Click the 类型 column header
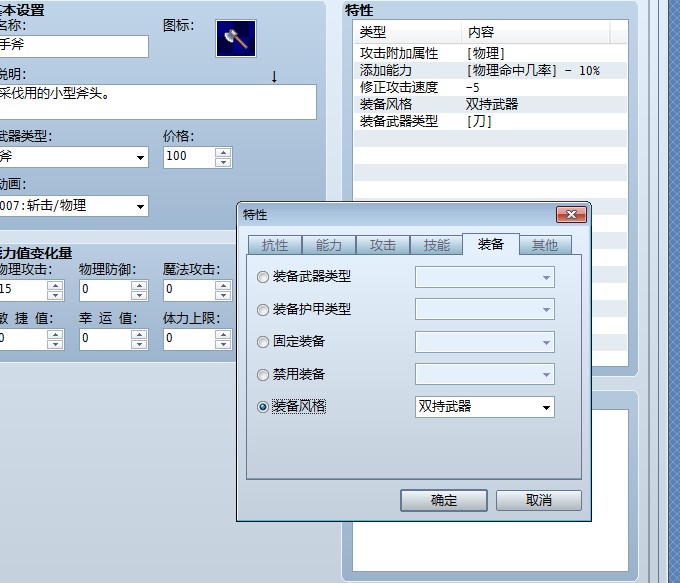This screenshot has width=680, height=583. pos(408,32)
